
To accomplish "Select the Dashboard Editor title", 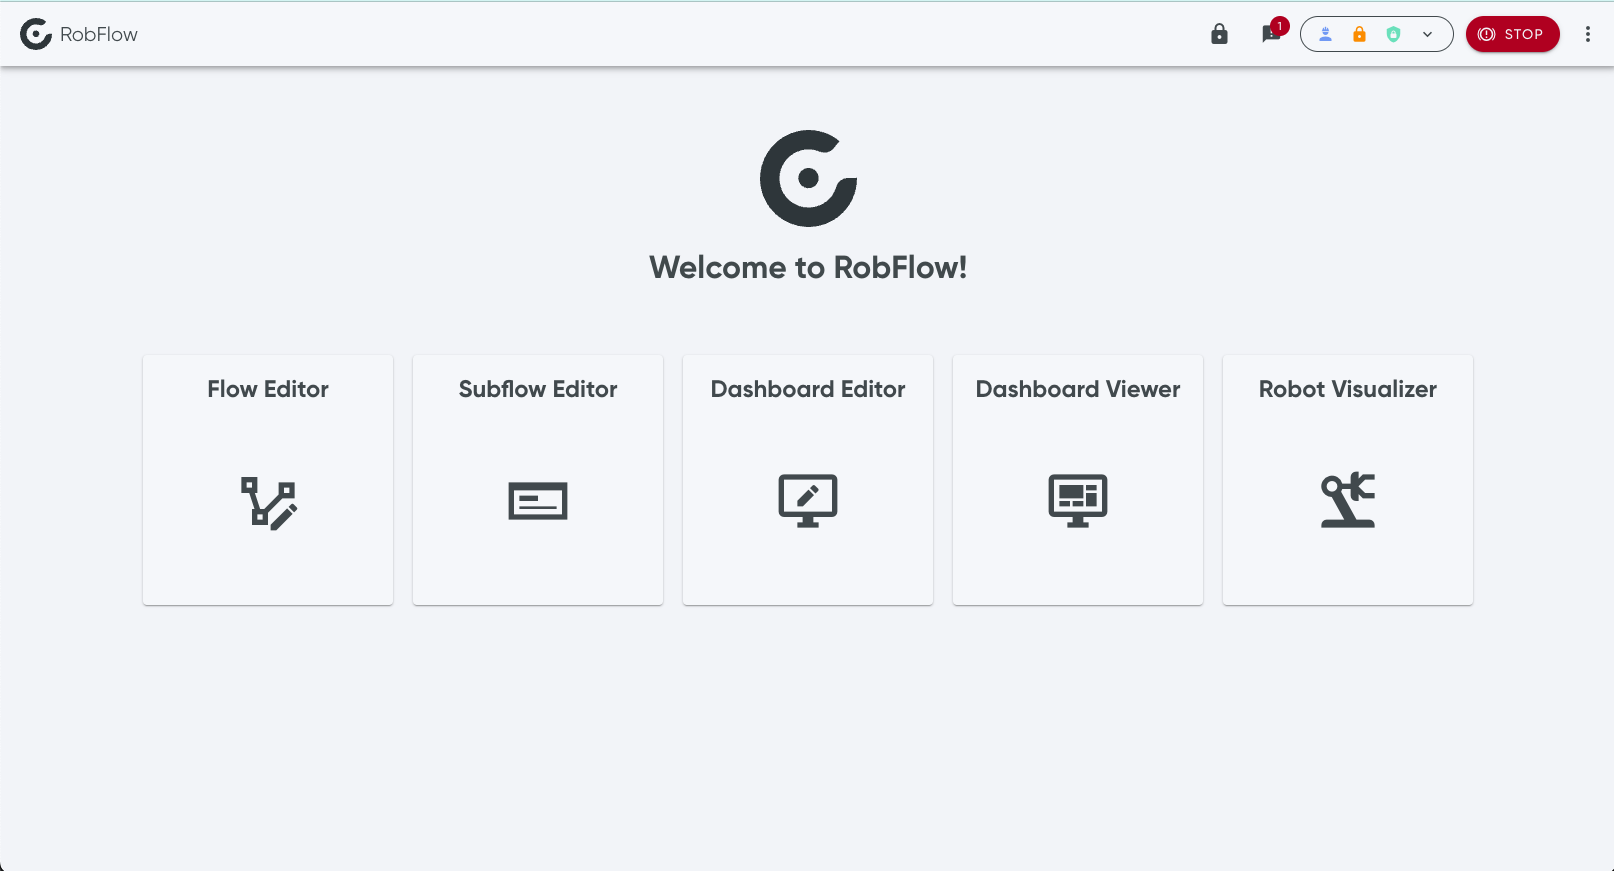I will point(808,389).
